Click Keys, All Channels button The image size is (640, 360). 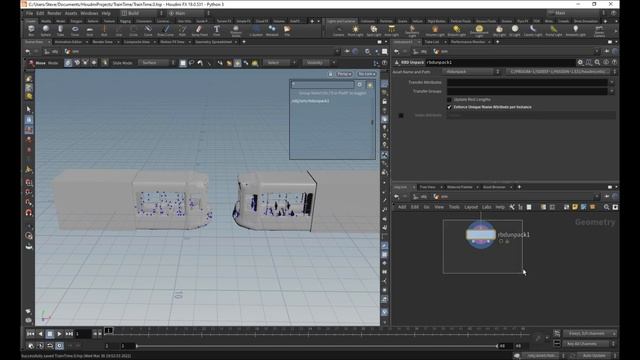[589, 333]
